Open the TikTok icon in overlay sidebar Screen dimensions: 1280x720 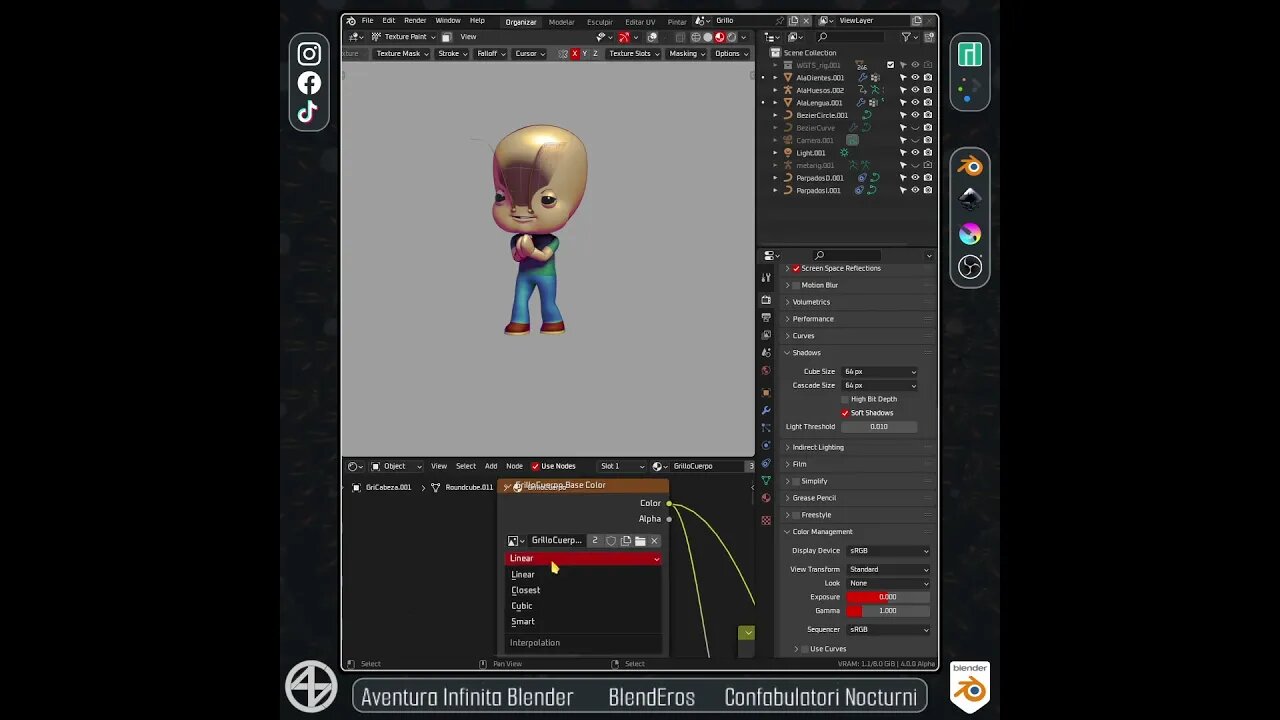[309, 112]
